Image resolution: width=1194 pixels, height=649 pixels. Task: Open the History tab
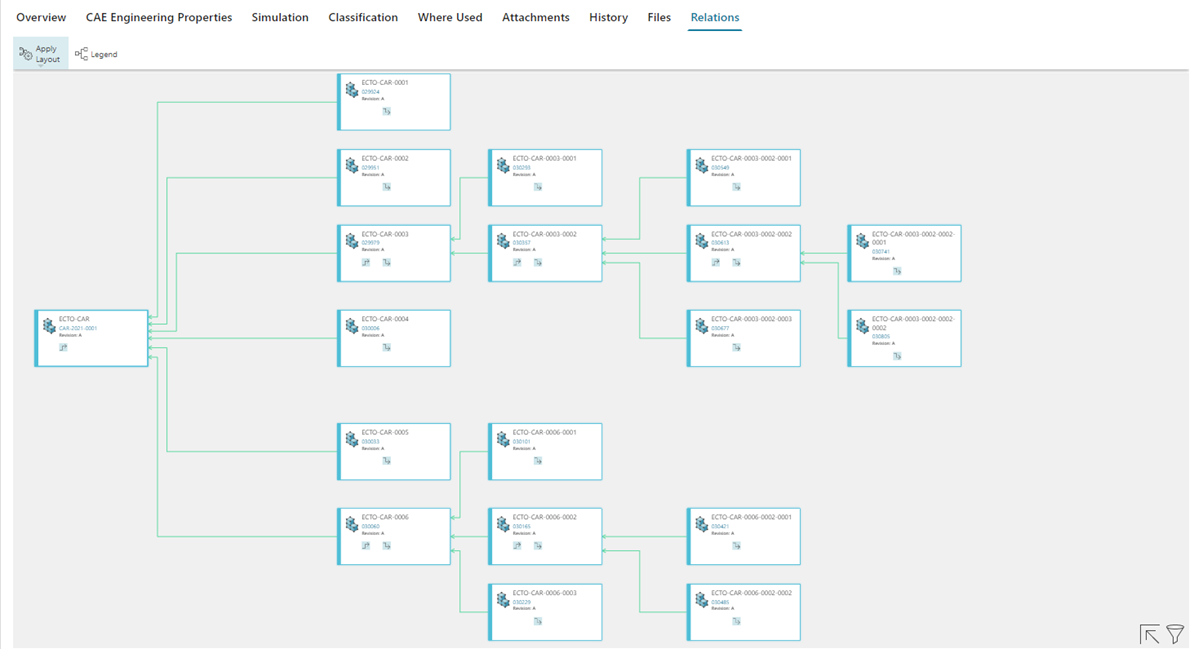pyautogui.click(x=608, y=17)
